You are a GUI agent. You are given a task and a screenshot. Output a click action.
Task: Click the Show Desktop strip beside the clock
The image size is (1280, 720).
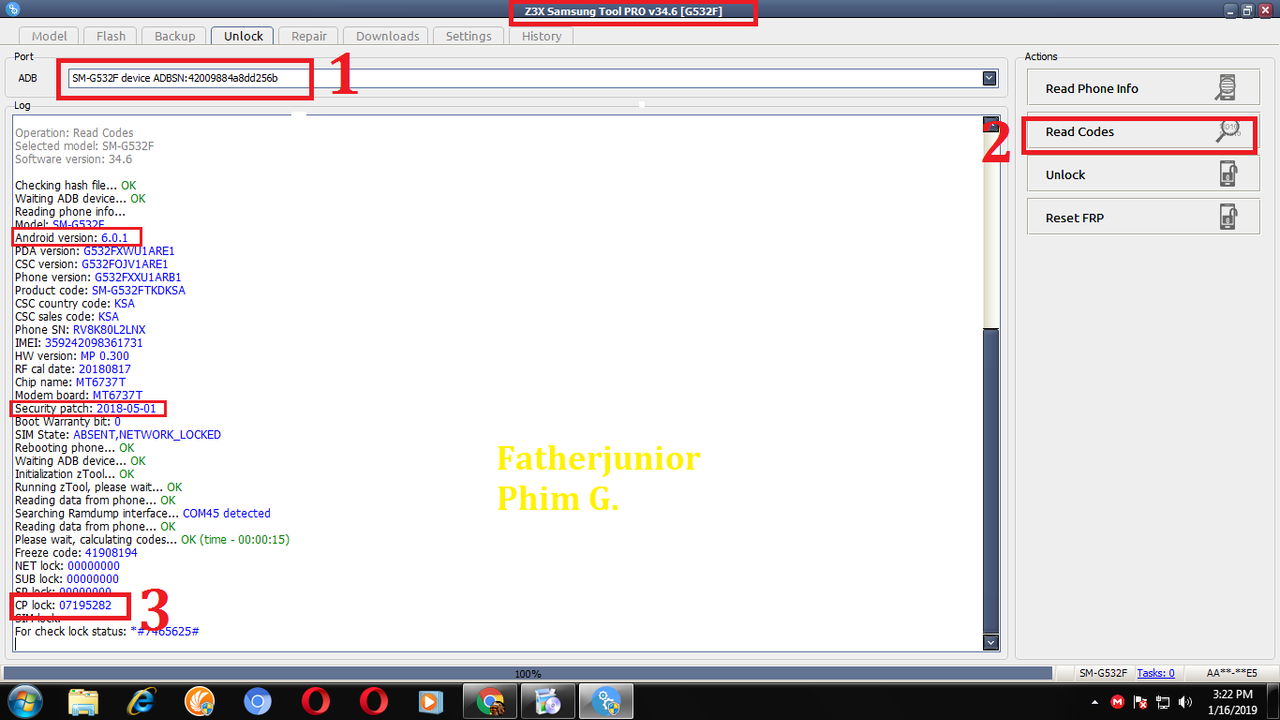(x=1272, y=701)
